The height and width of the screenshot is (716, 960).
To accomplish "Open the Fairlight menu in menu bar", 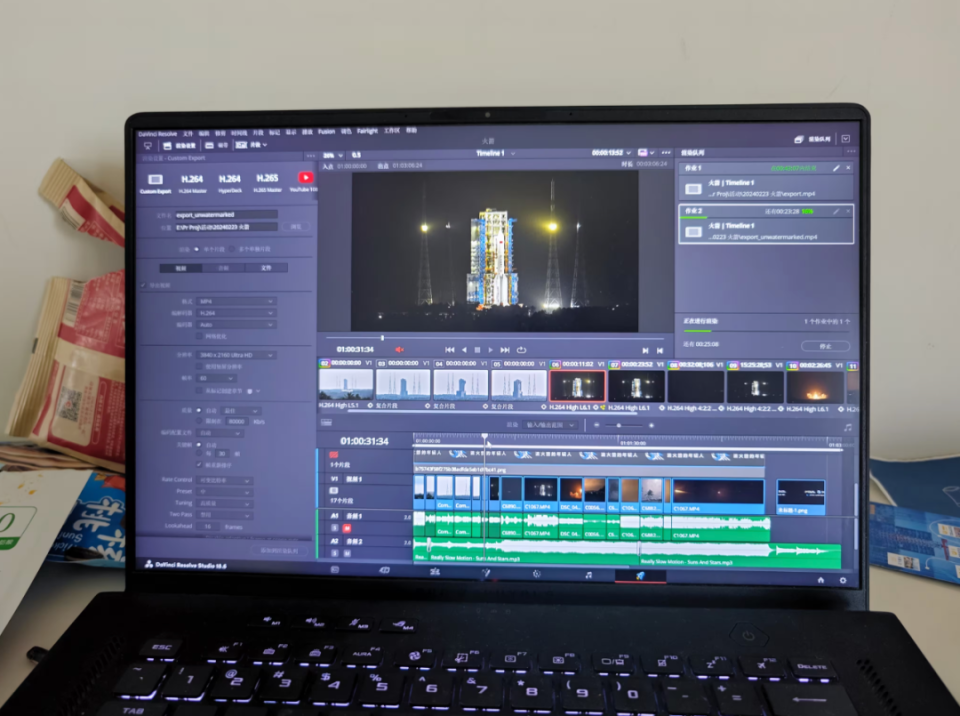I will pos(367,130).
